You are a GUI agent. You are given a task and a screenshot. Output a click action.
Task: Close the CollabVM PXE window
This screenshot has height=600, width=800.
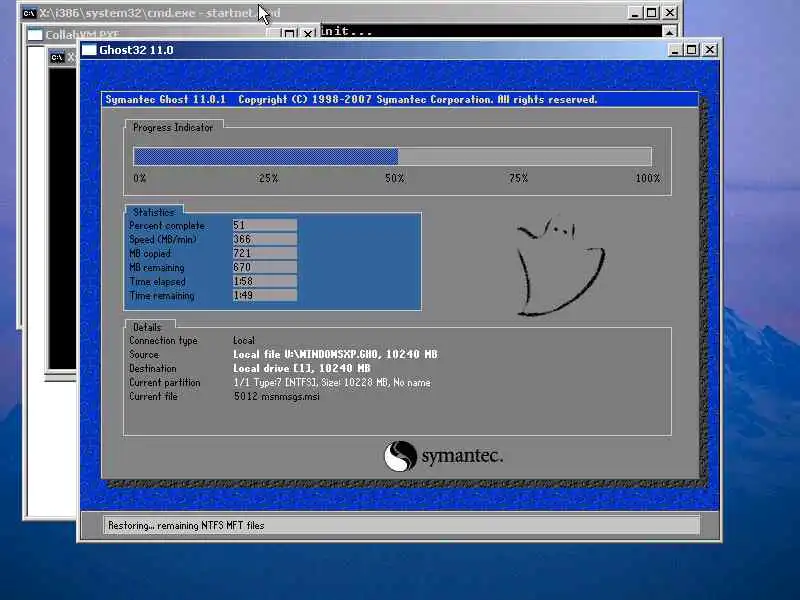tap(308, 34)
